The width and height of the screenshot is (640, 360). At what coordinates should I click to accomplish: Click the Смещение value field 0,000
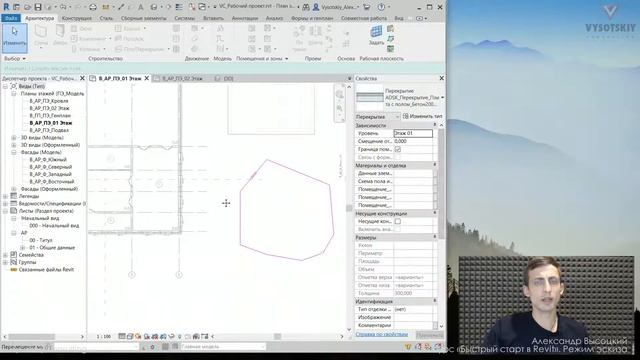[x=413, y=141]
